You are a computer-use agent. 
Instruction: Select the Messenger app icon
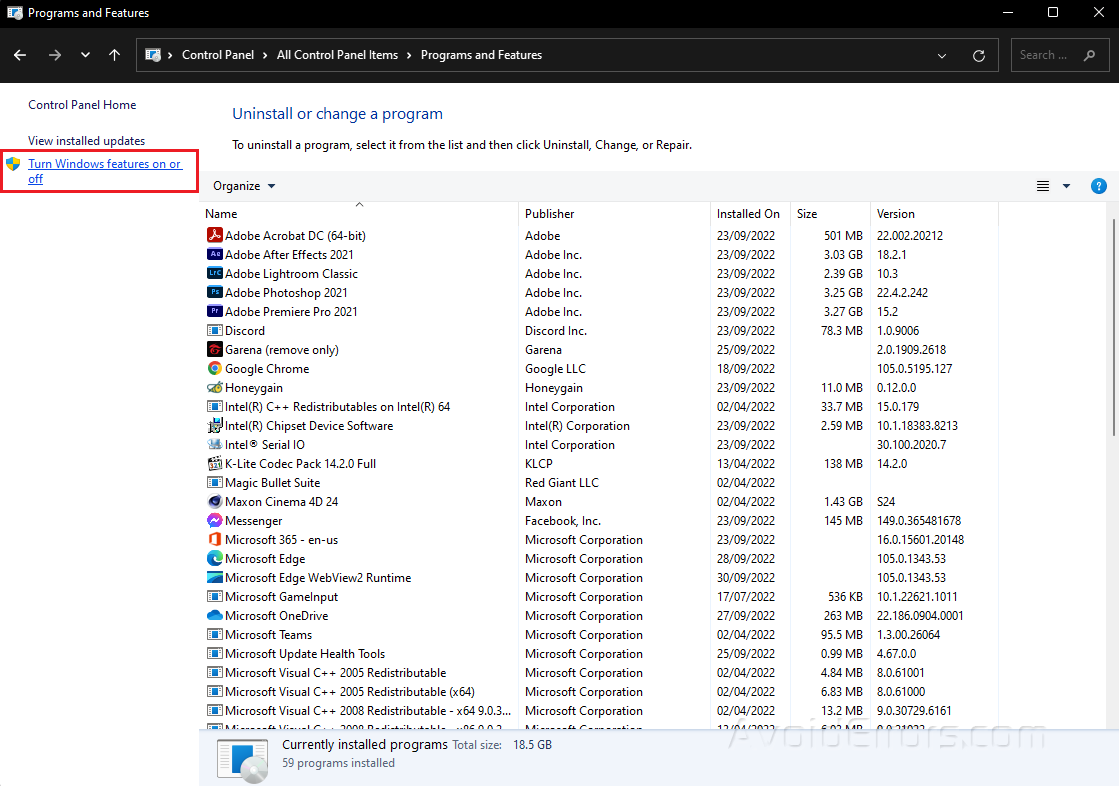tap(214, 521)
